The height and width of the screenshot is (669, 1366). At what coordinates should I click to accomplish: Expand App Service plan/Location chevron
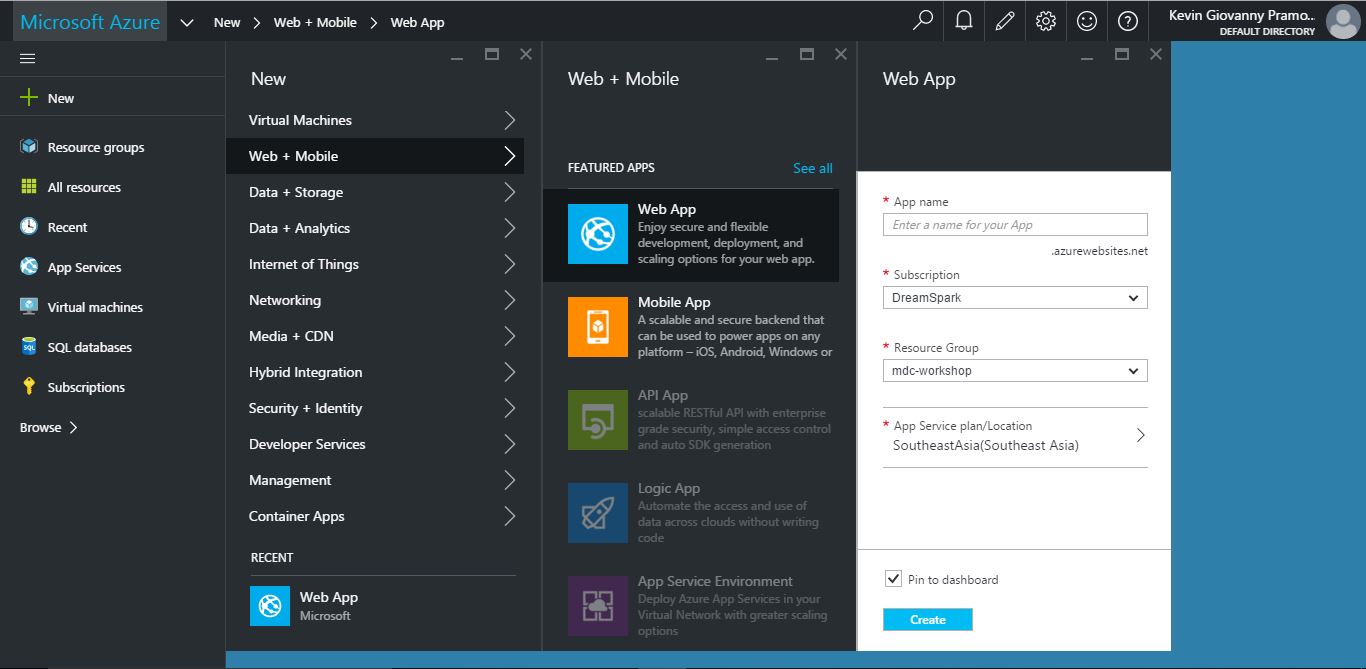point(1140,435)
